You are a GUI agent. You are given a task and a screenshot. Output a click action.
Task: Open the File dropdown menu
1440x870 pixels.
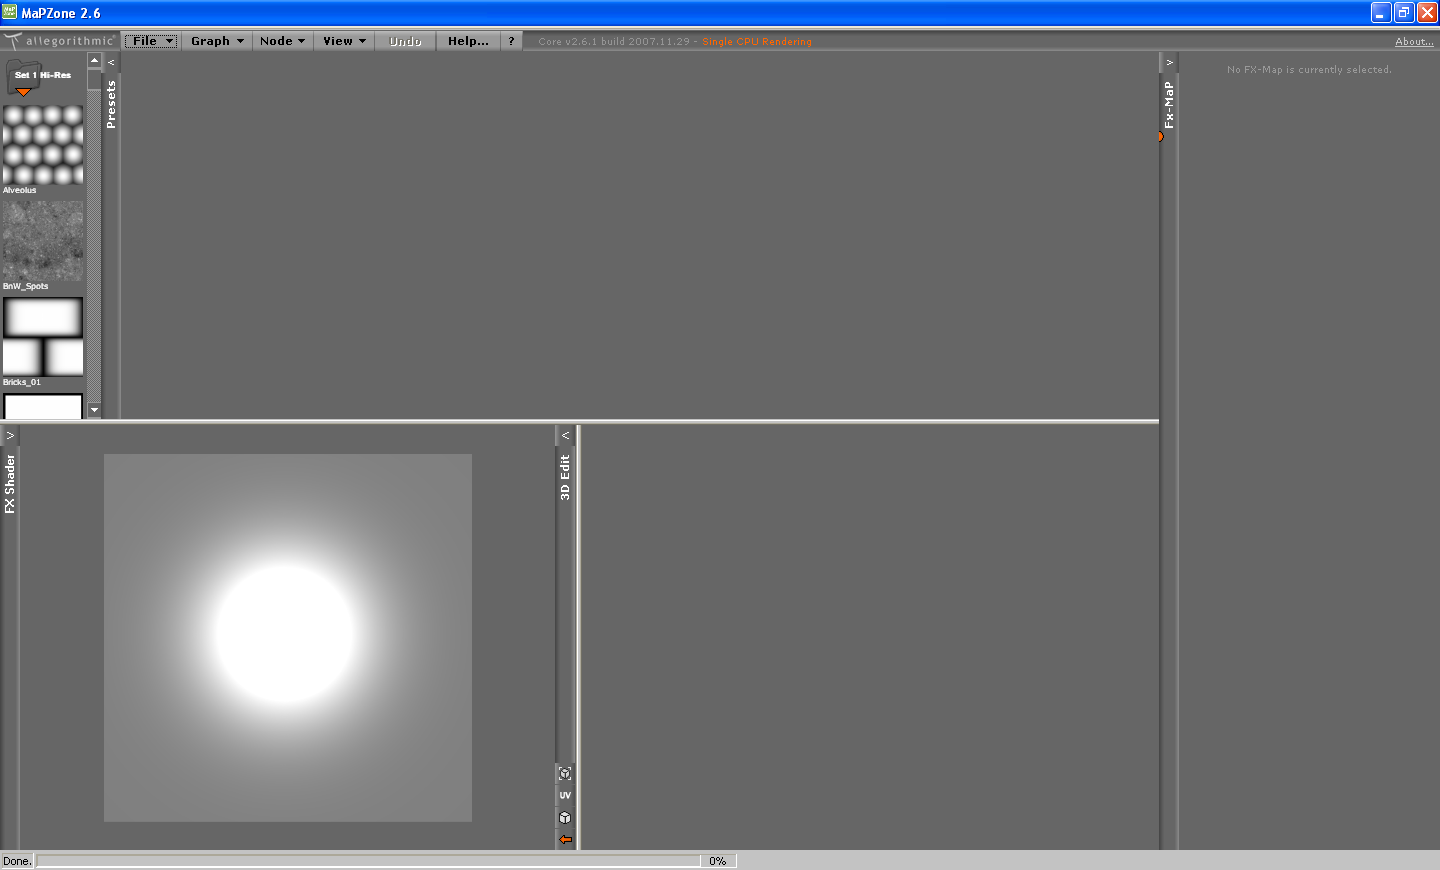tap(152, 41)
